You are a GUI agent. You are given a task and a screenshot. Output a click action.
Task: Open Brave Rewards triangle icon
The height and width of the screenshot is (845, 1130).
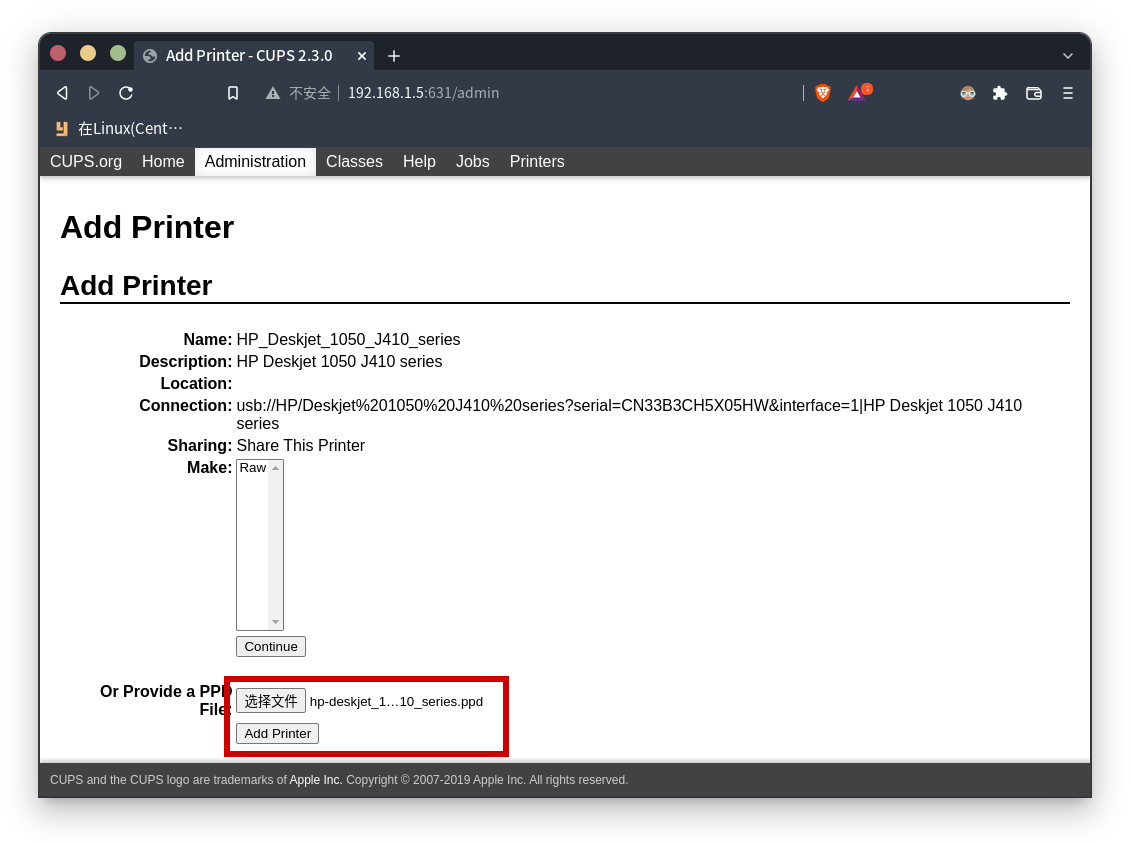click(857, 93)
